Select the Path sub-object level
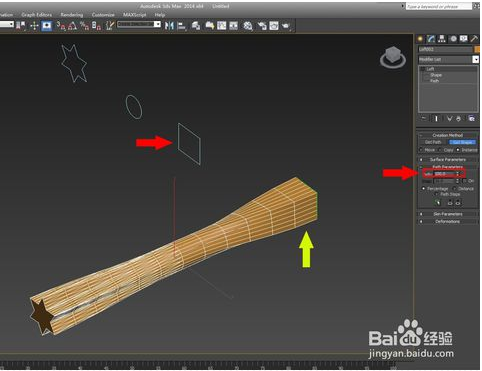The width and height of the screenshot is (482, 371). pos(435,81)
